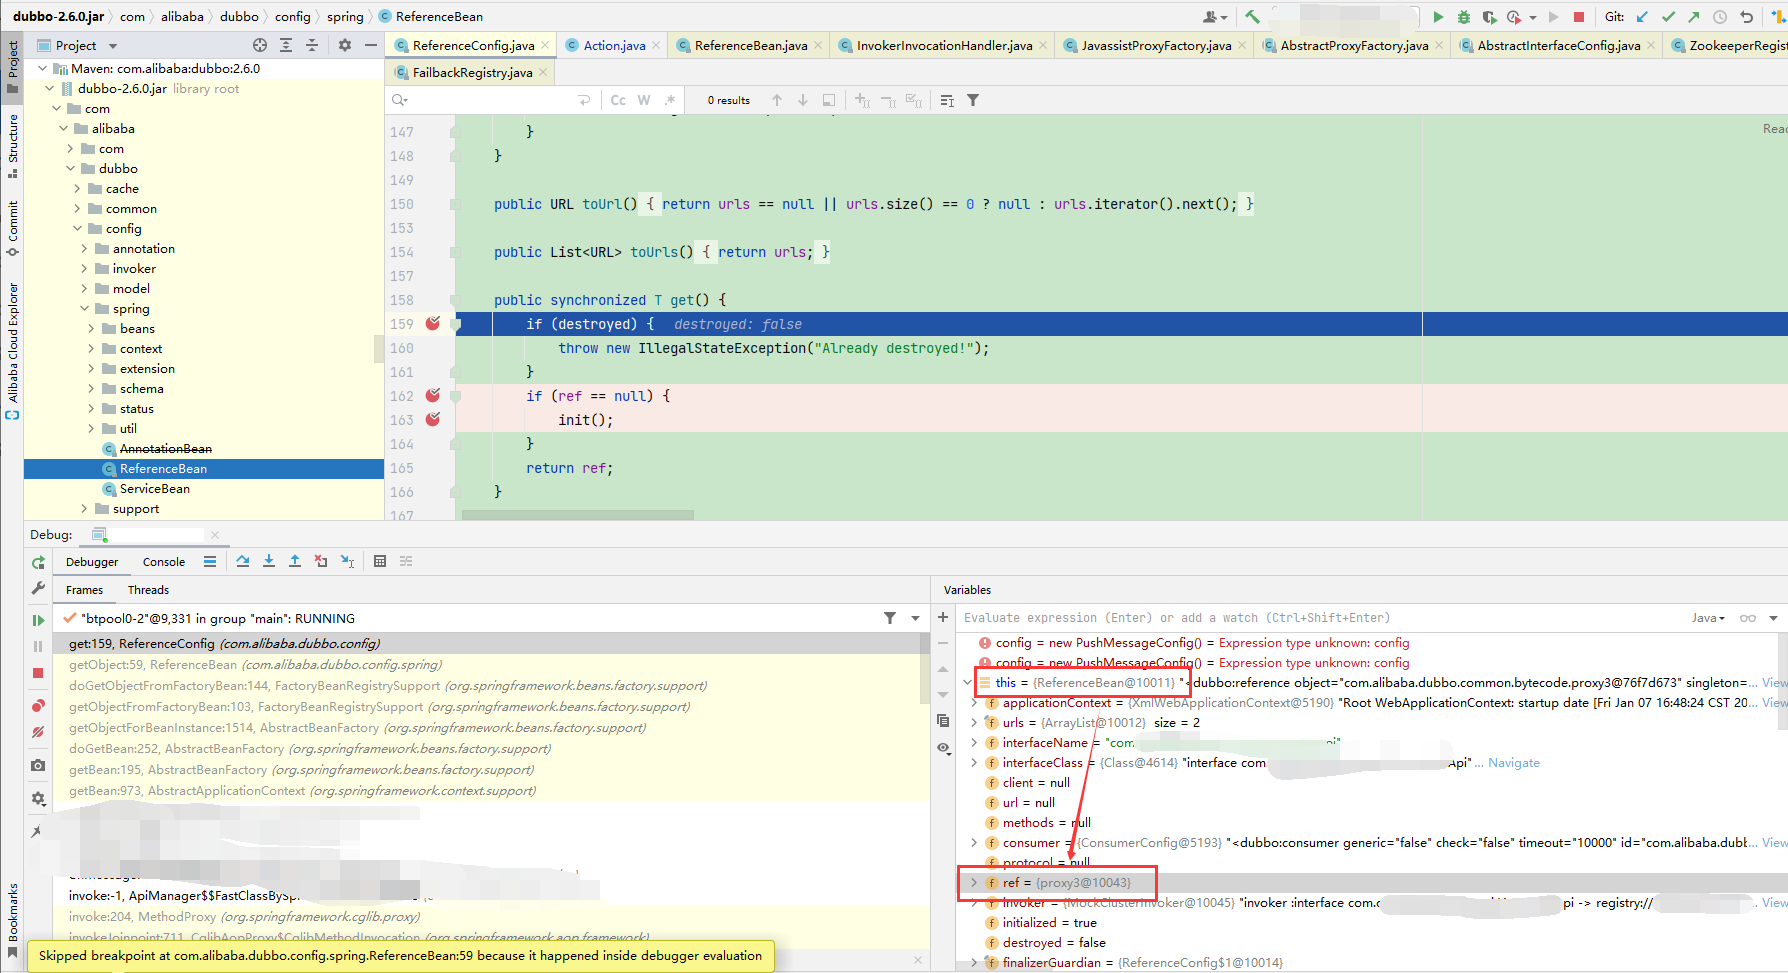Image resolution: width=1788 pixels, height=973 pixels.
Task: Collapse the 'spring' folder in project tree
Action: pos(84,309)
